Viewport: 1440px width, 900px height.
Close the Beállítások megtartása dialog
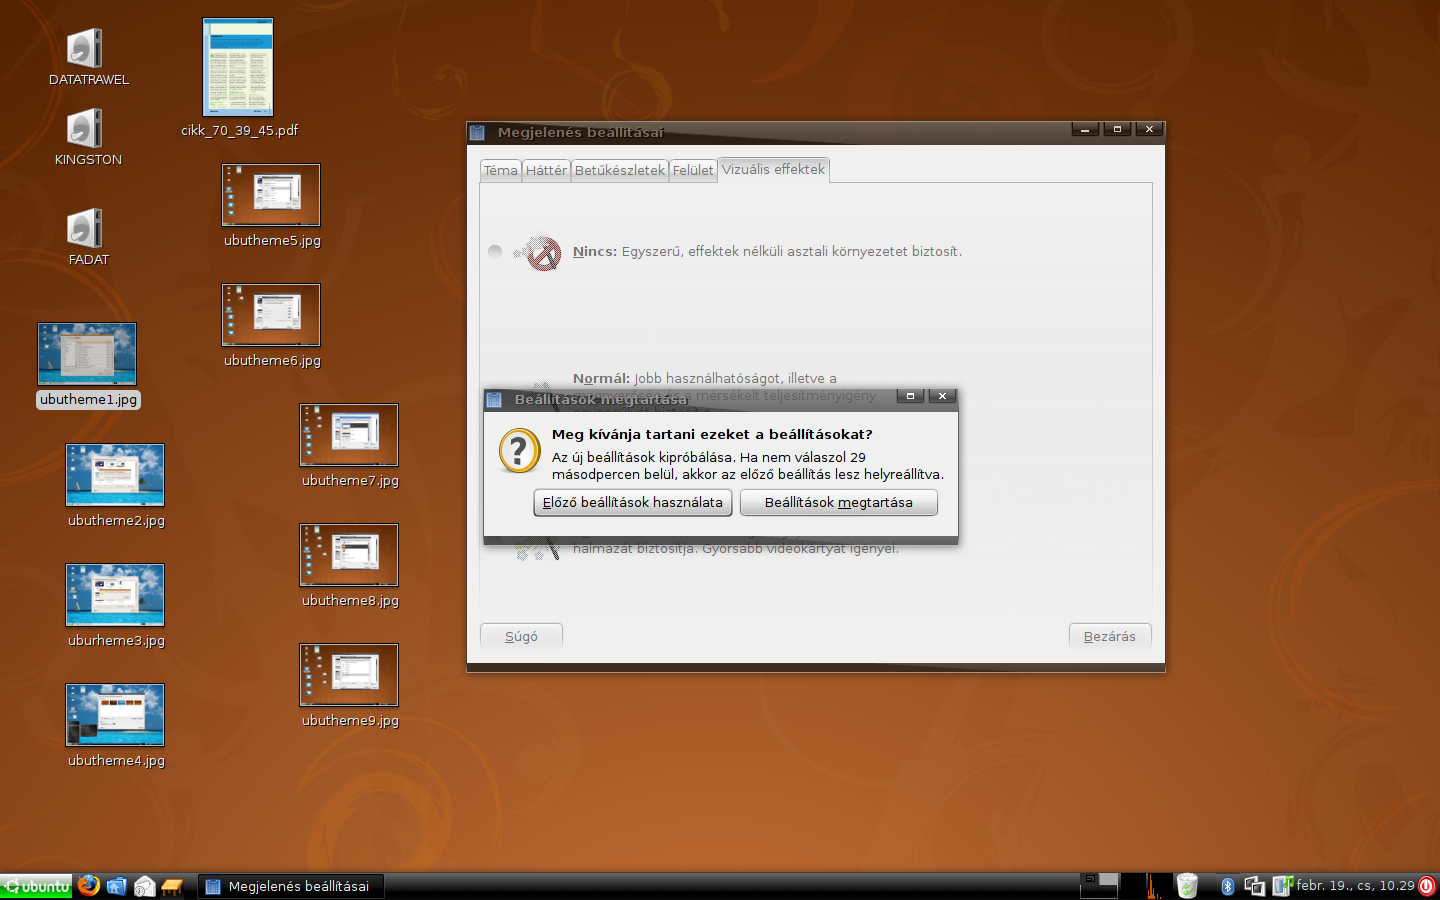click(942, 397)
